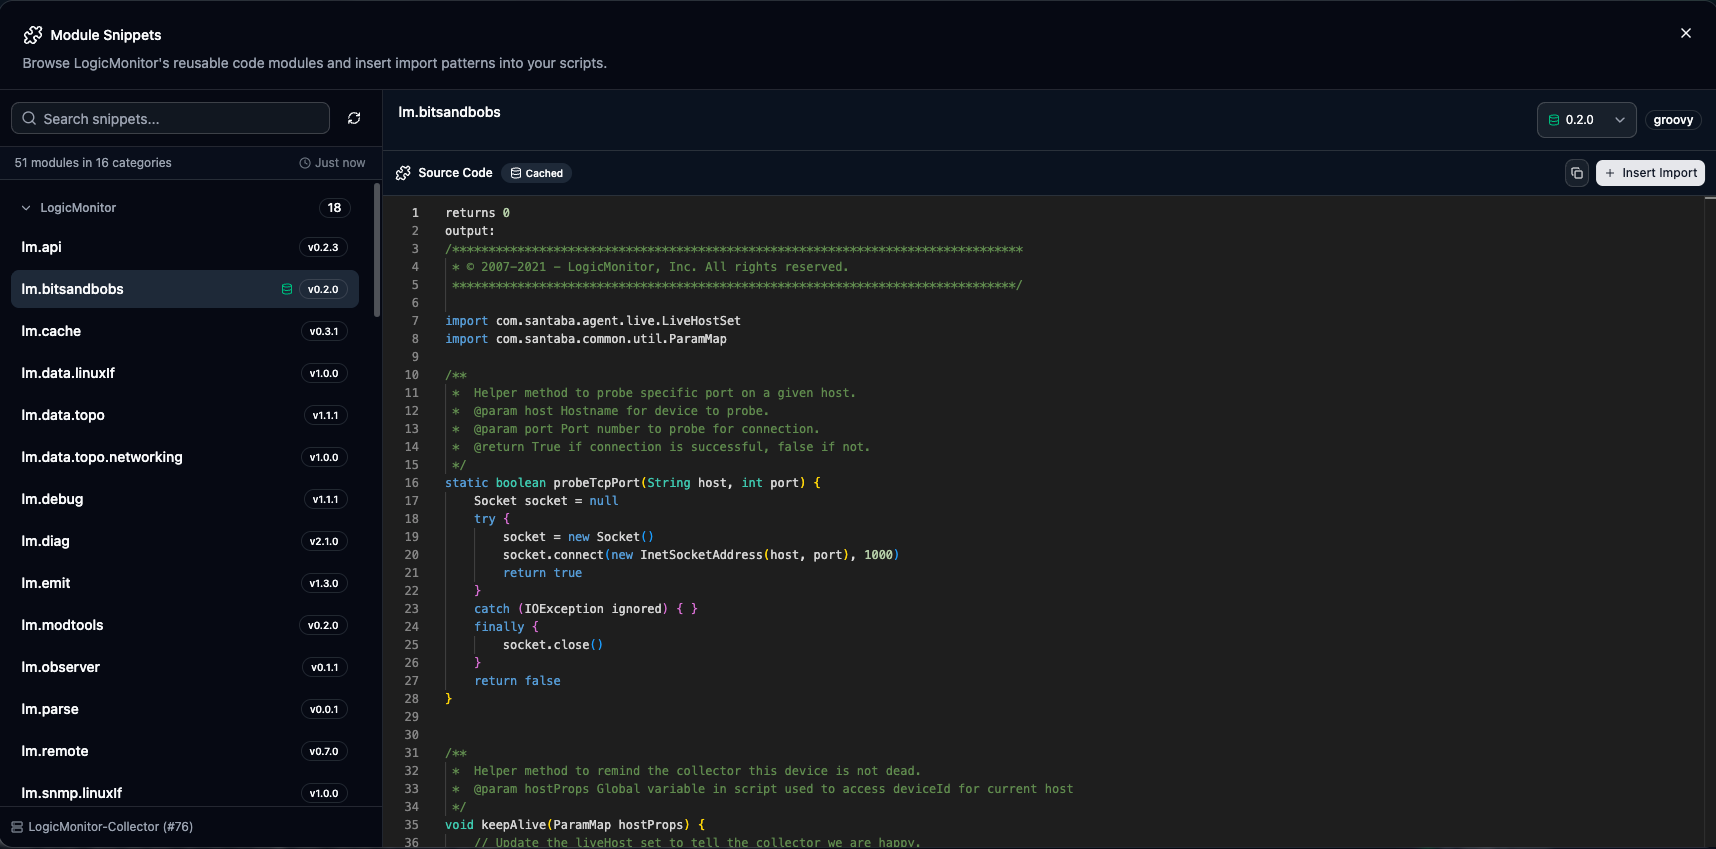Select the lm.snmp.linuxIf module
The image size is (1716, 849).
pyautogui.click(x=185, y=793)
